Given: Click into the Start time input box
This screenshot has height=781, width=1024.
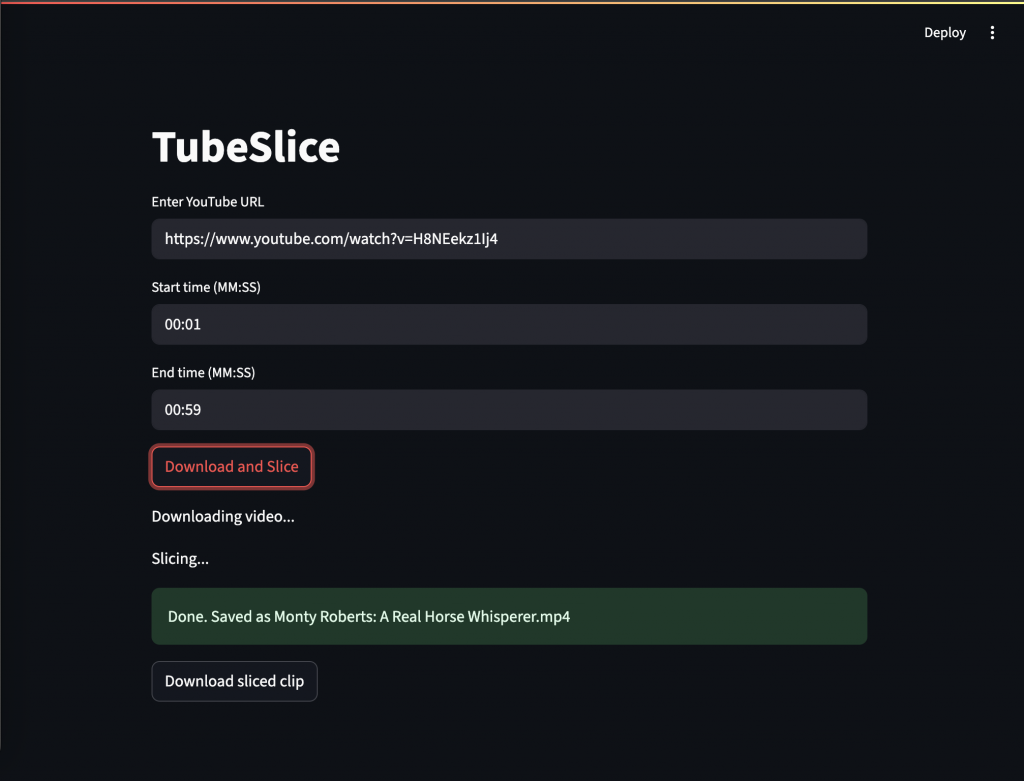Looking at the screenshot, I should 509,325.
